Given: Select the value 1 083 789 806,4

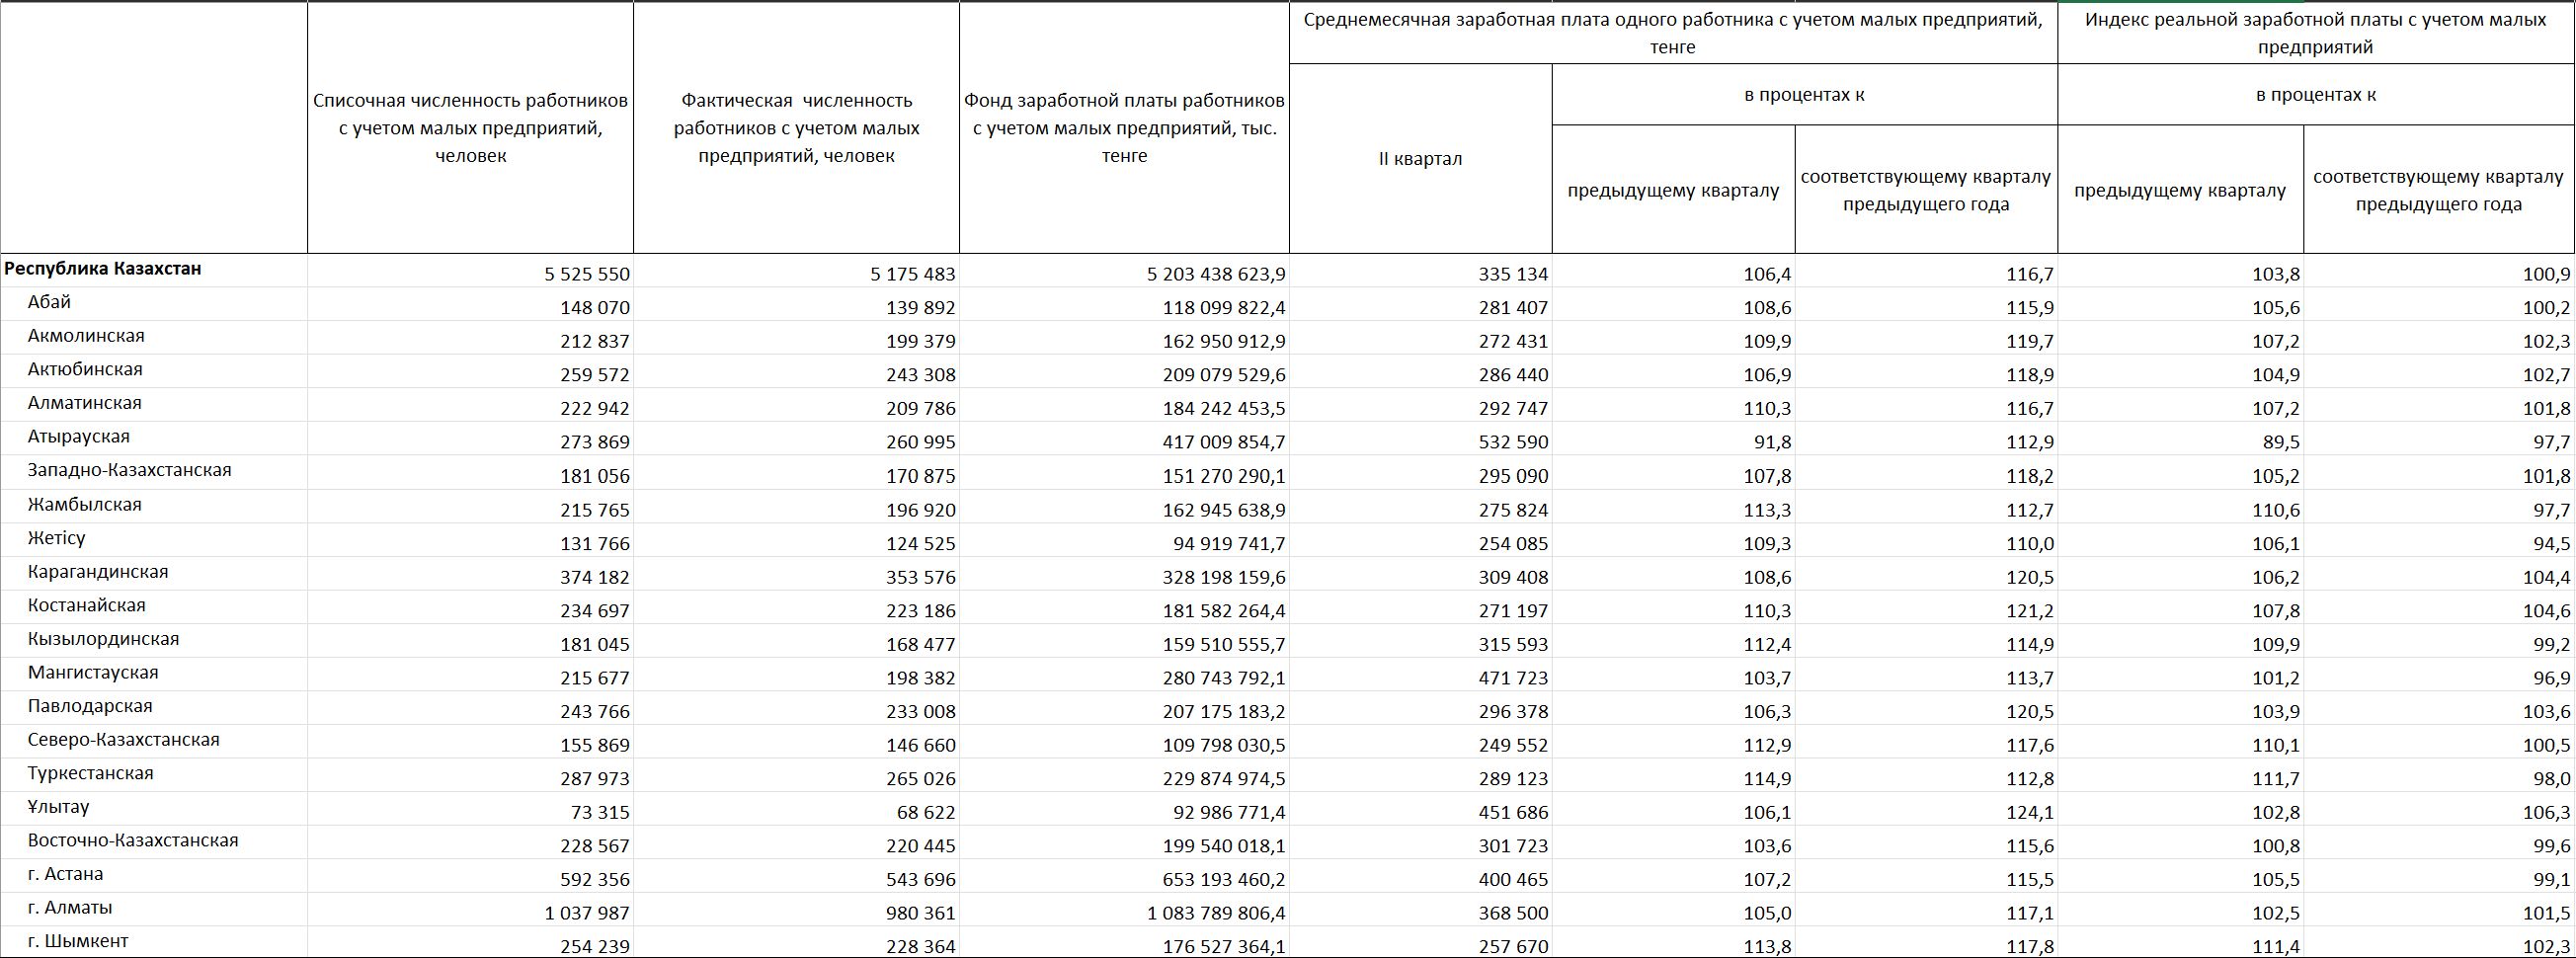Looking at the screenshot, I should (1216, 913).
